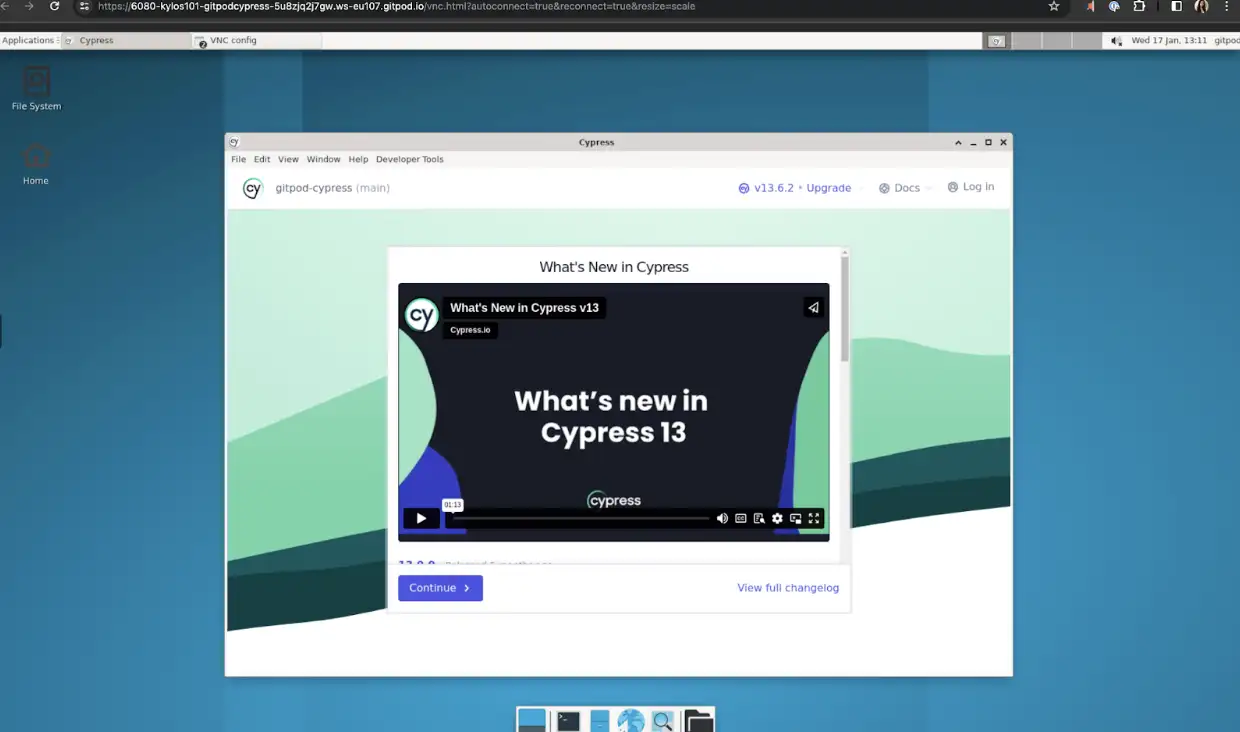Click the browser address bar URL

tap(396, 6)
